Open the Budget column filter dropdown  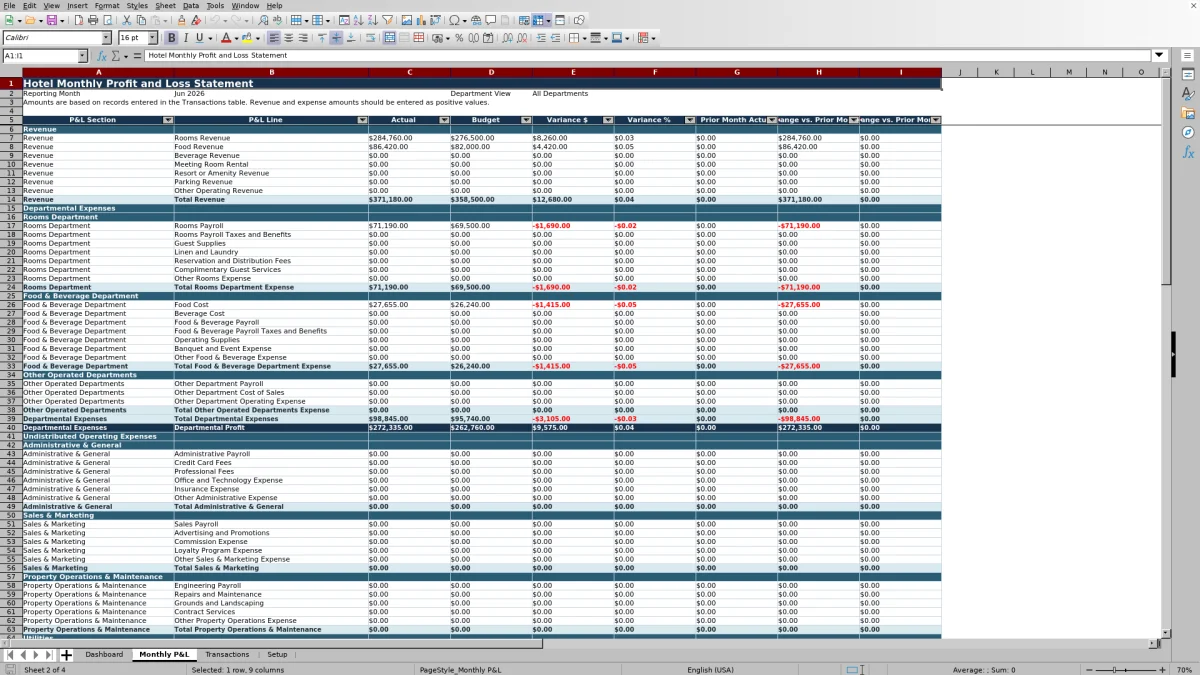click(x=526, y=120)
